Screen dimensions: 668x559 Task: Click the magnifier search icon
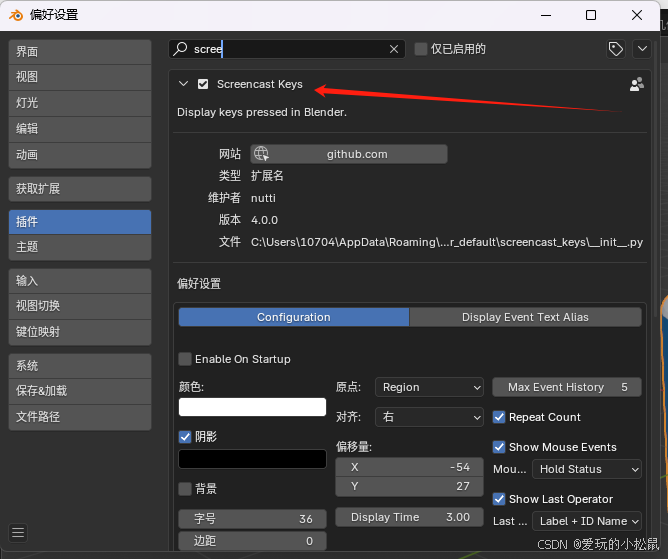[x=180, y=49]
